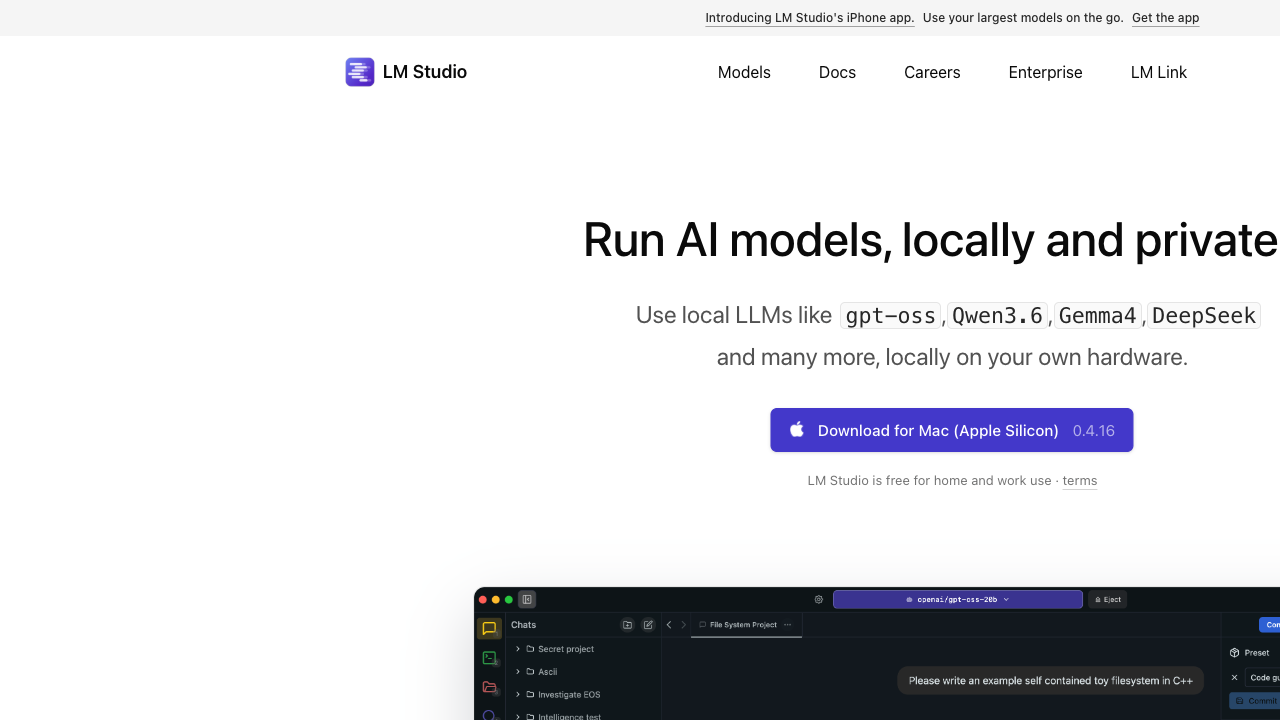The image size is (1280, 720).
Task: Go back with the left arrow icon
Action: [669, 625]
